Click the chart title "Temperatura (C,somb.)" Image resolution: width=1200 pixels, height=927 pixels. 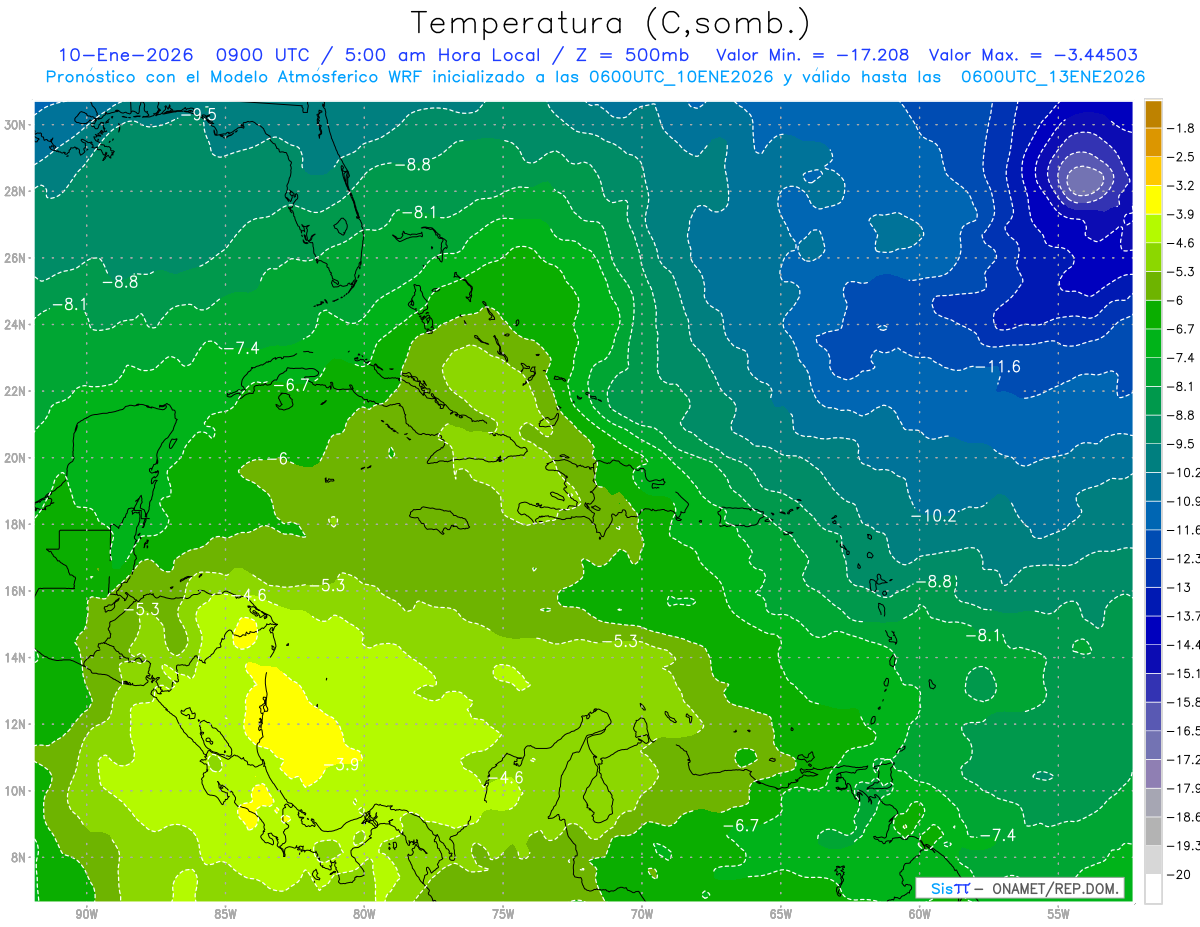[x=611, y=23]
